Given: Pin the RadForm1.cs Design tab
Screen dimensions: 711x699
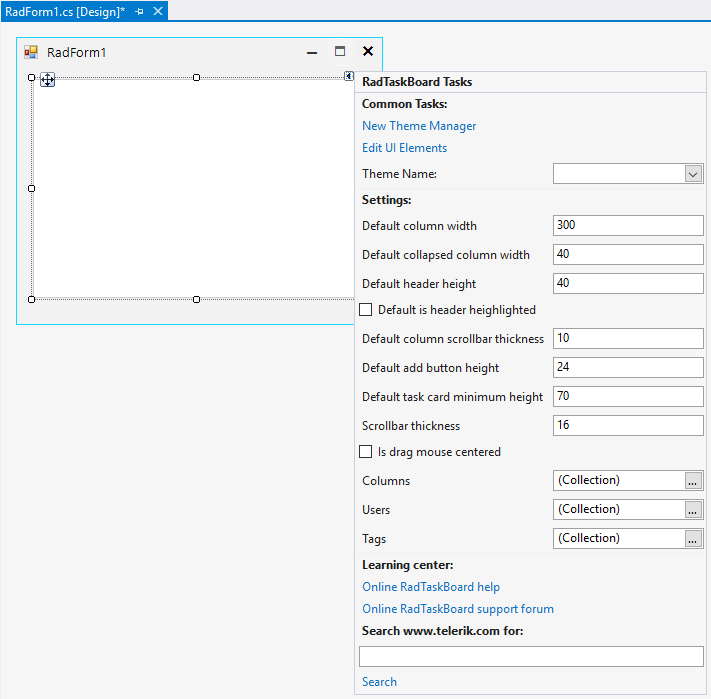Looking at the screenshot, I should pos(139,12).
